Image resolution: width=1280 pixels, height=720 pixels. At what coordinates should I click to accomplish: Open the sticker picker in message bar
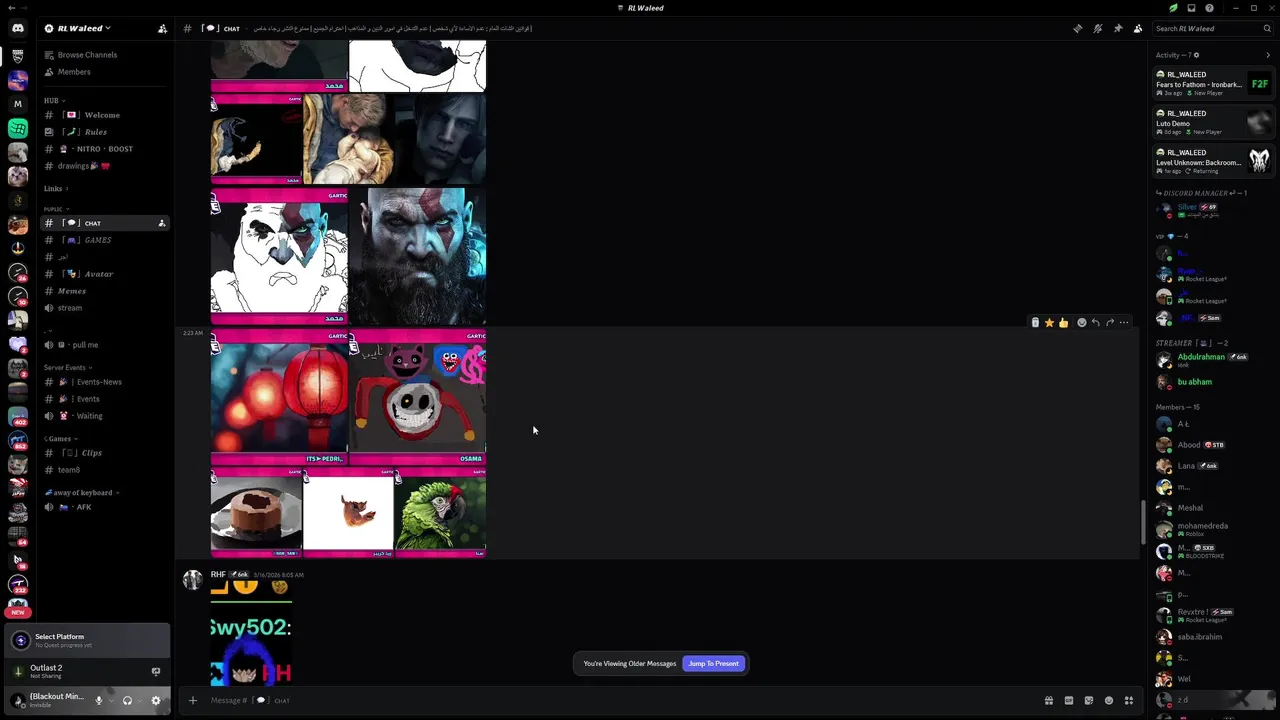[1089, 700]
